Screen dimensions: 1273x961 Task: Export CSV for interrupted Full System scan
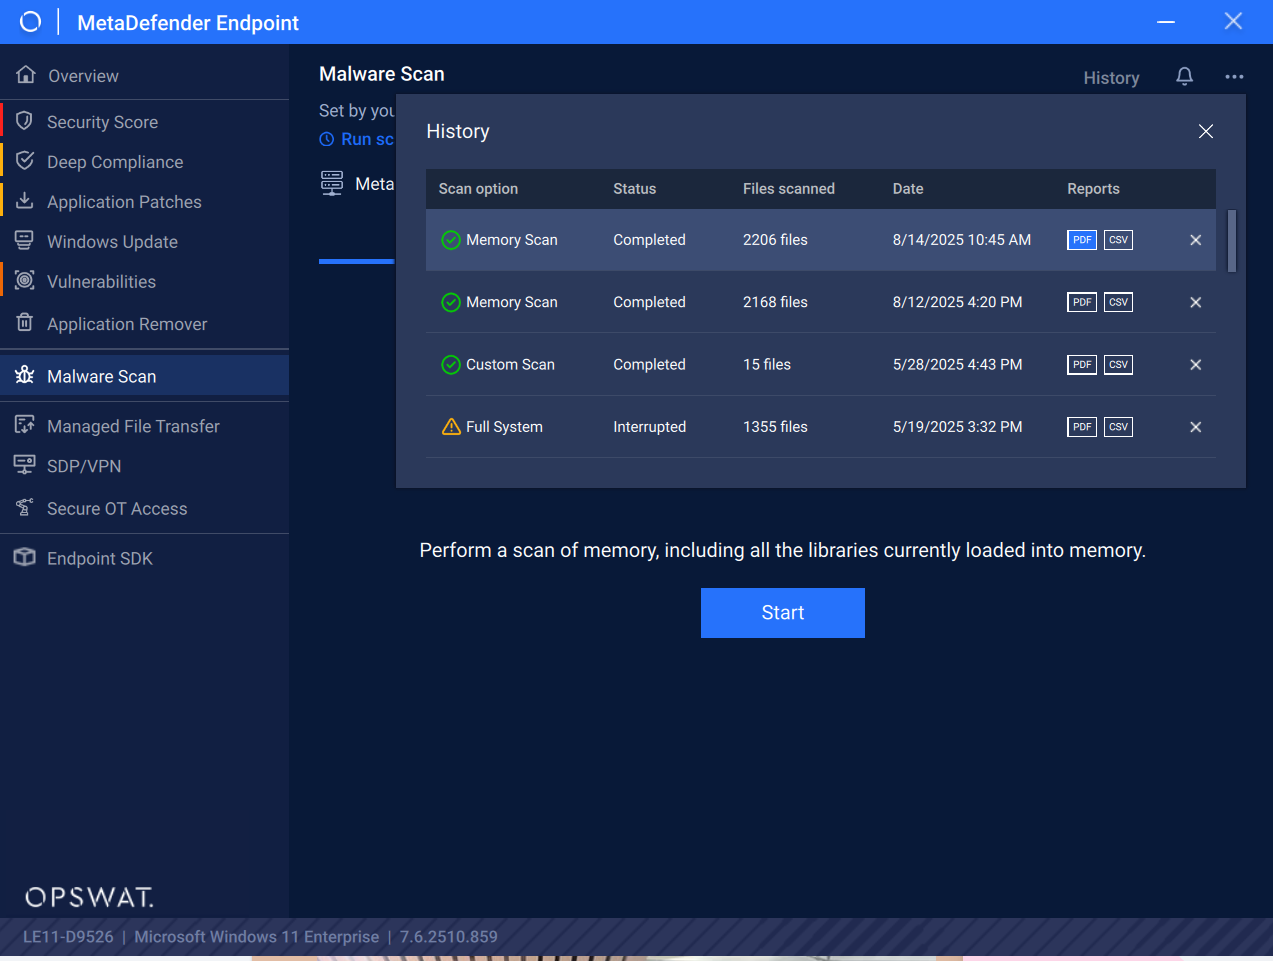[x=1118, y=427]
